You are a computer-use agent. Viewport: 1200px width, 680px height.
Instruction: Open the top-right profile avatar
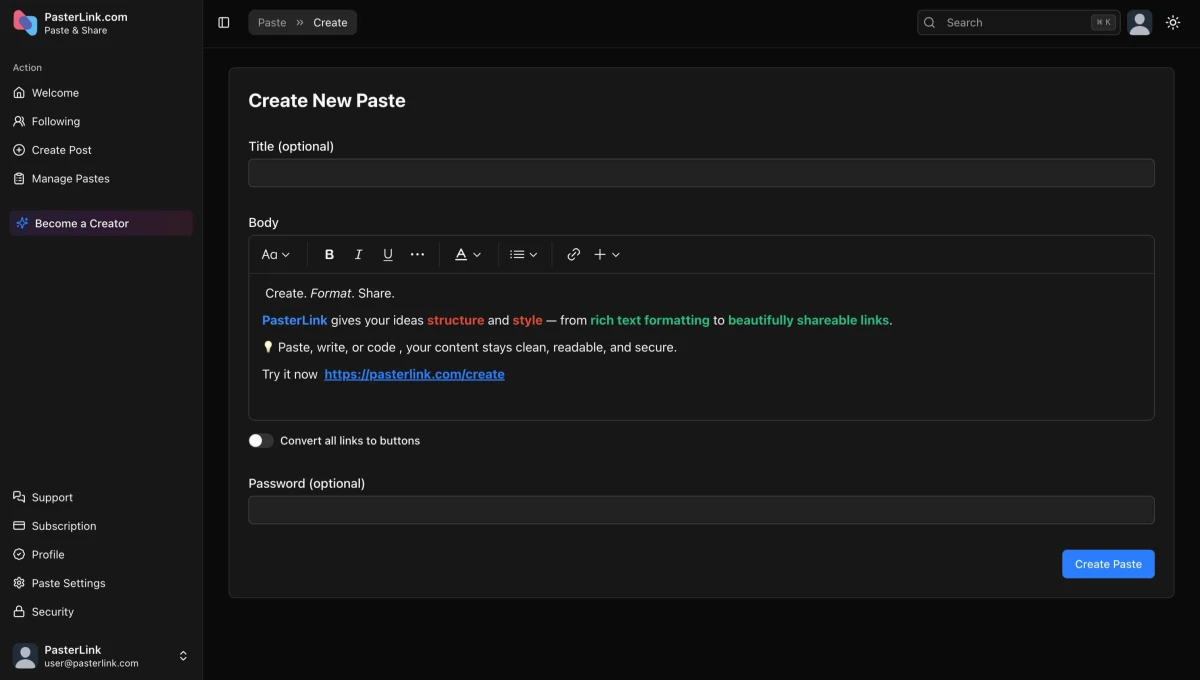1139,22
